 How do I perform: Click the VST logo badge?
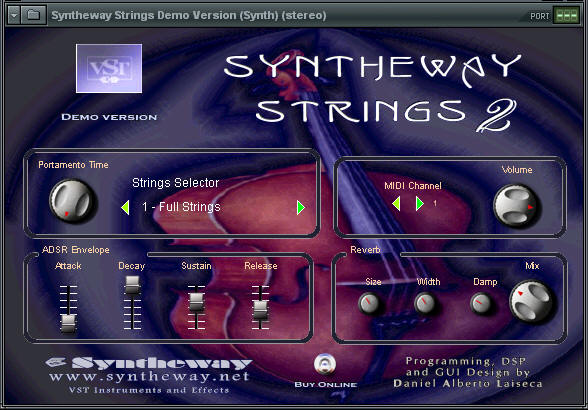click(109, 68)
